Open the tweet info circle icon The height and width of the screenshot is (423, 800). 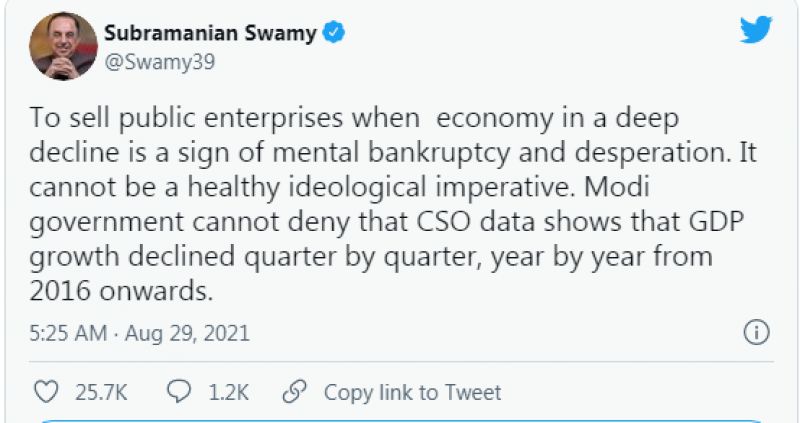[x=758, y=332]
